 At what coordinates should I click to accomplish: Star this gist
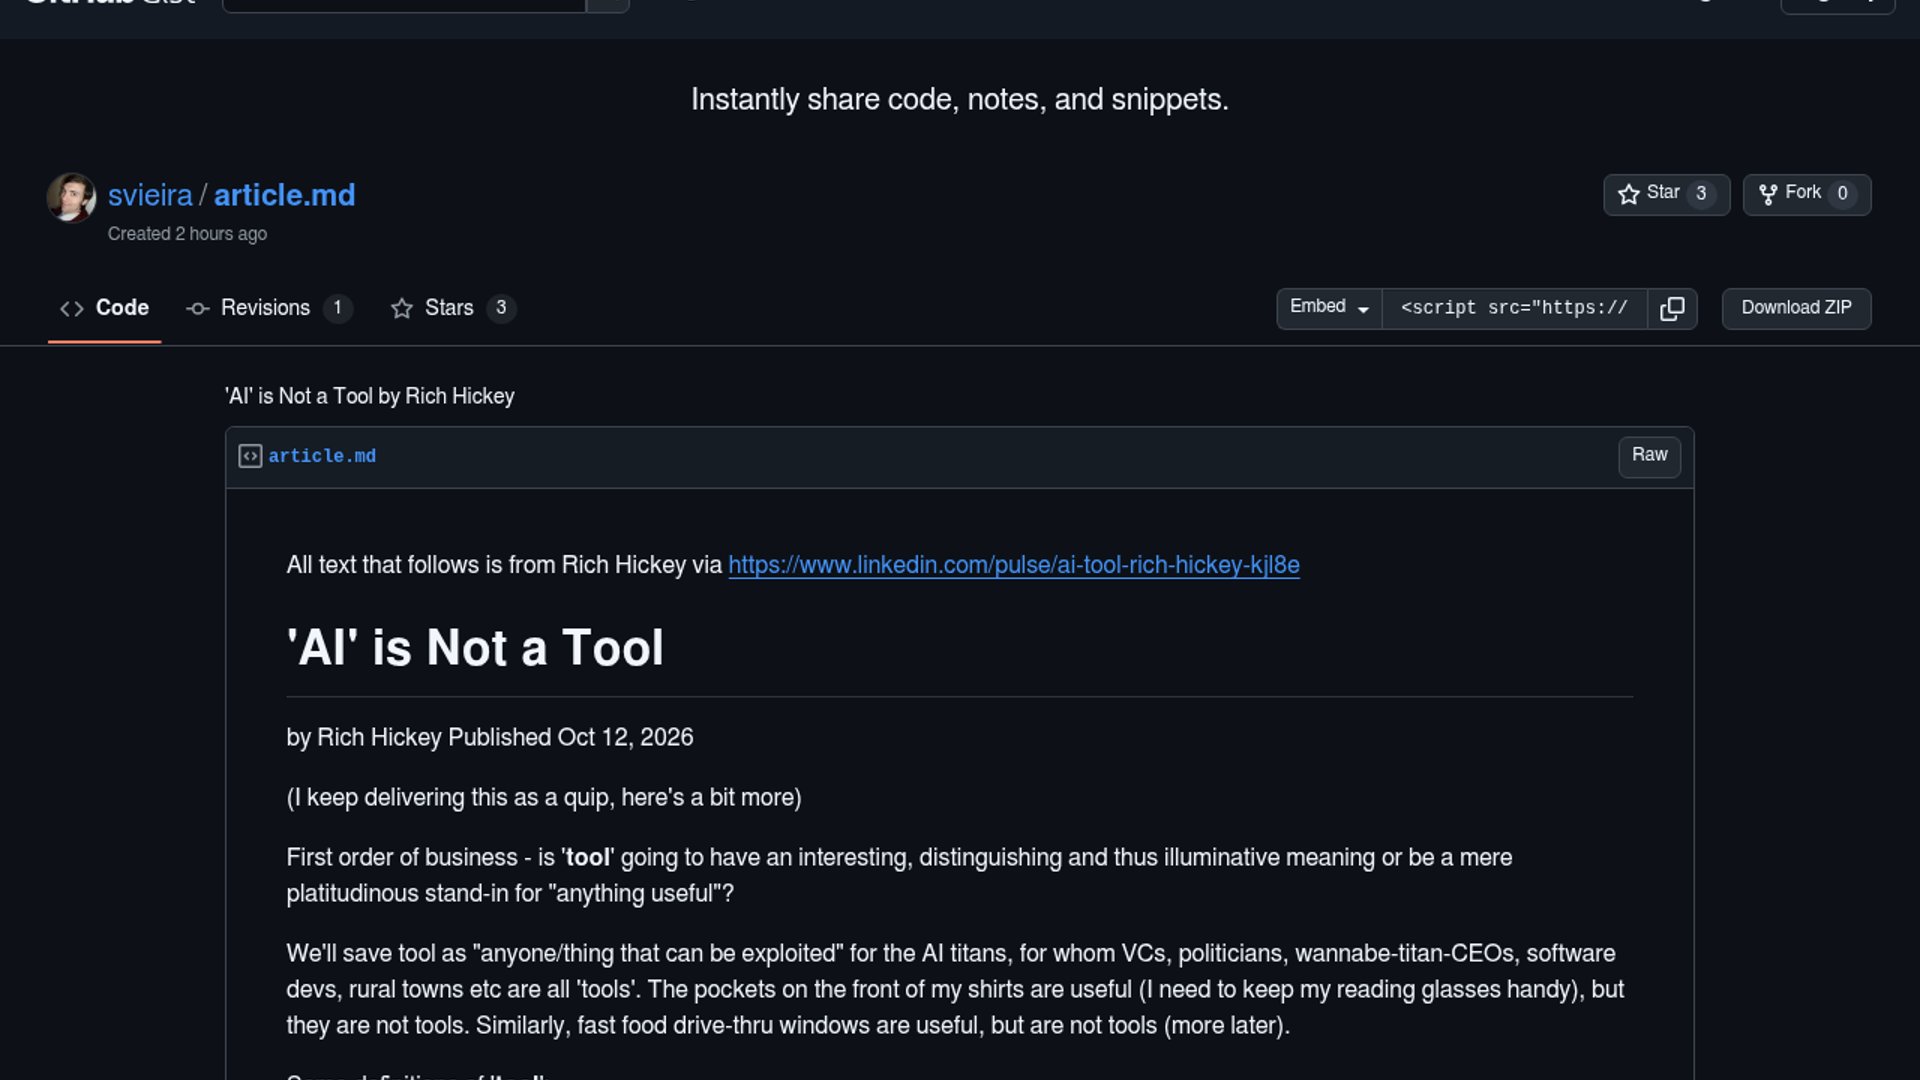tap(1666, 194)
